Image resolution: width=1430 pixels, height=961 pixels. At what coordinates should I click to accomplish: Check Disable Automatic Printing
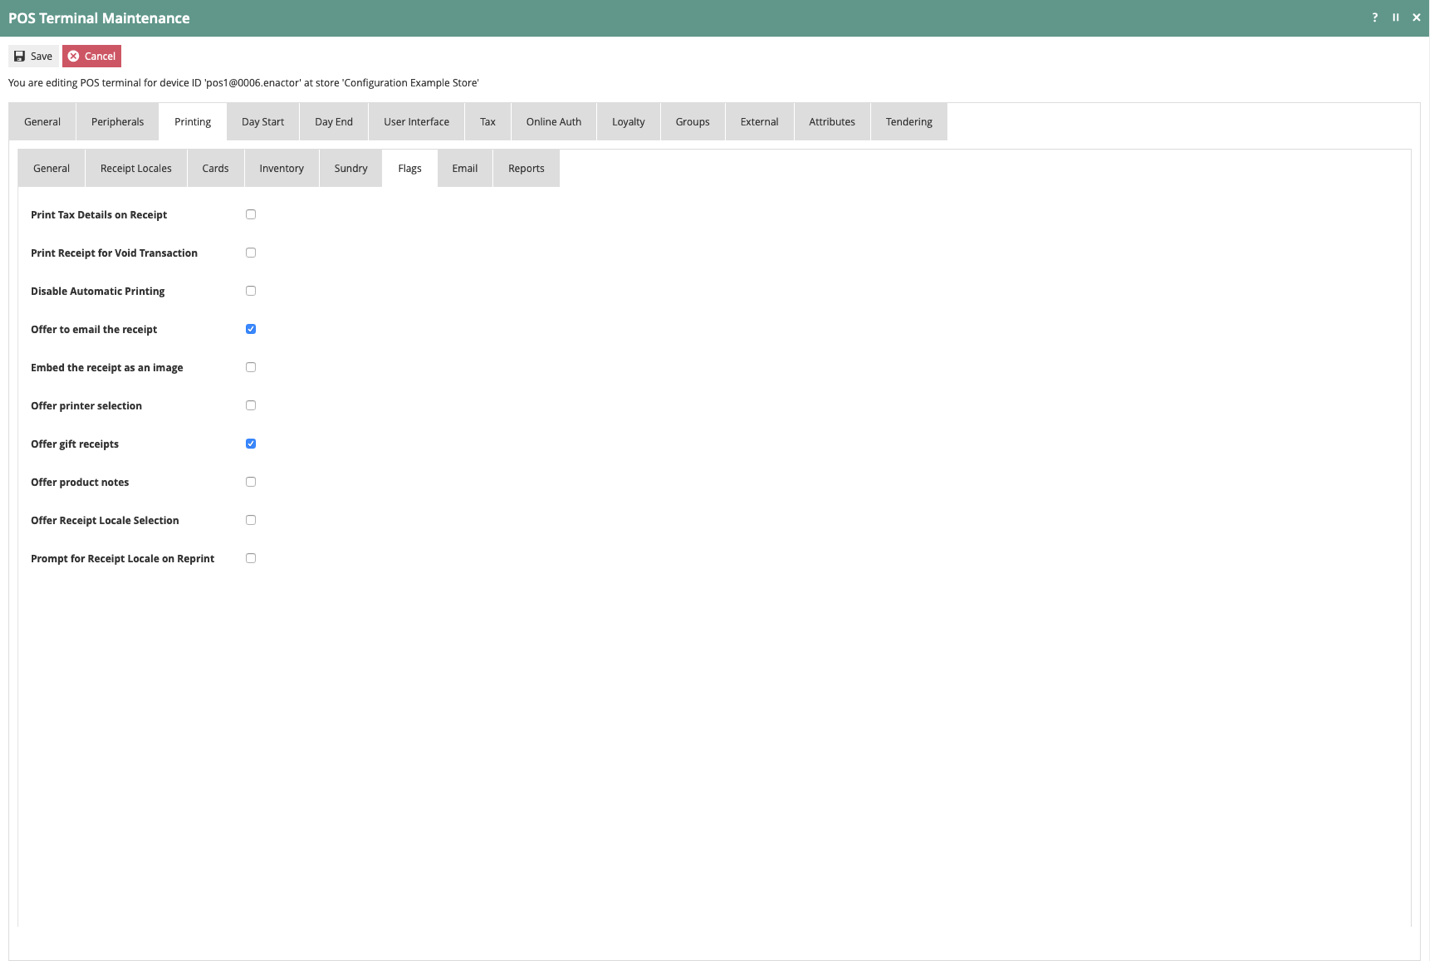click(x=251, y=291)
